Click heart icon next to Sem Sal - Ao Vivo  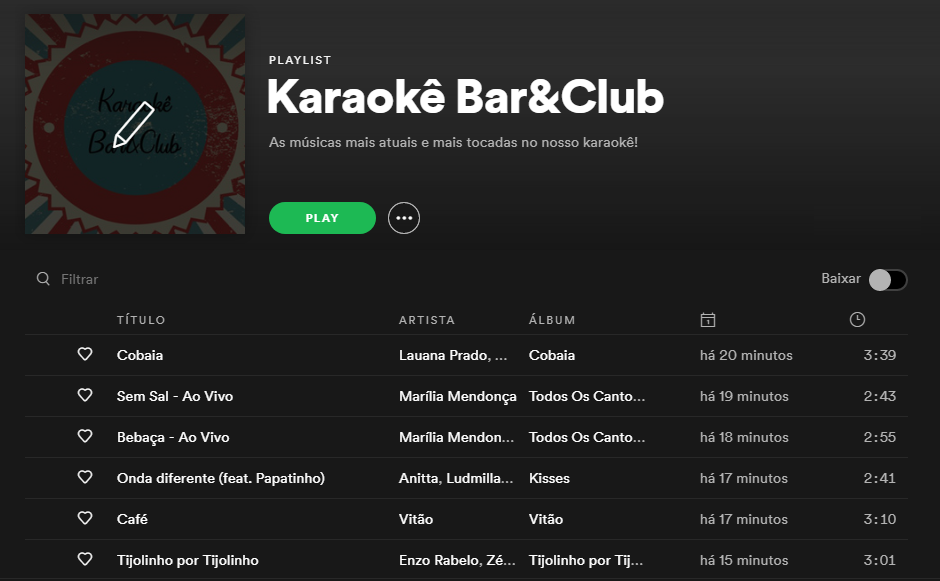tap(85, 395)
